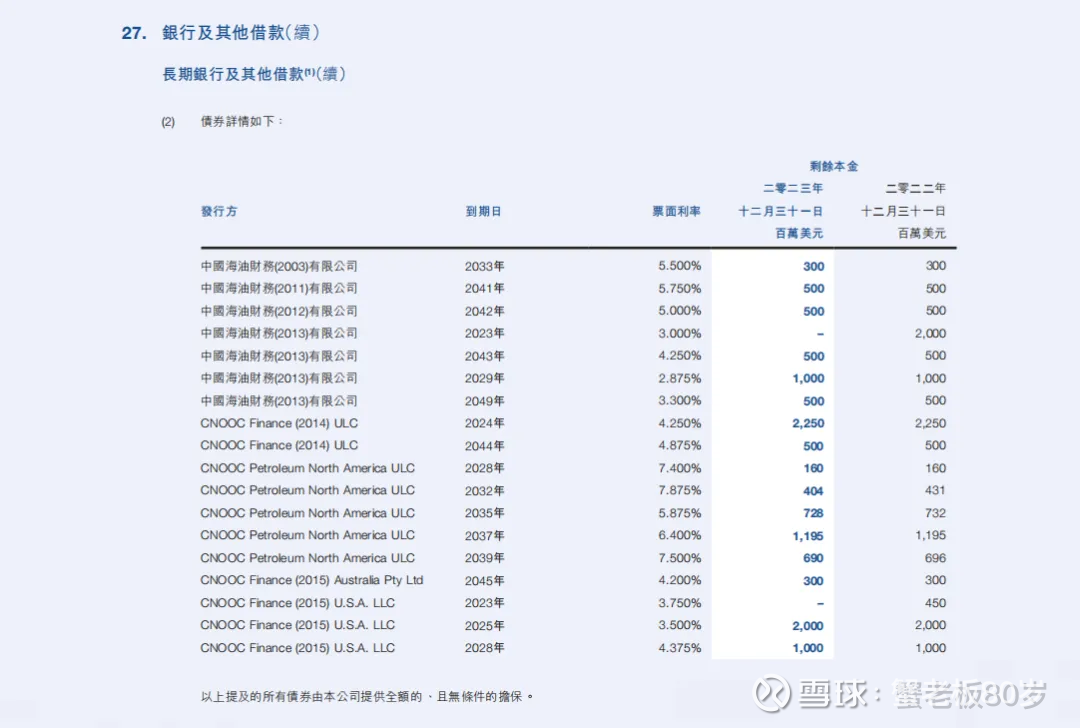Click the bold 2,250 value for 2023
This screenshot has height=728, width=1080.
click(x=808, y=423)
